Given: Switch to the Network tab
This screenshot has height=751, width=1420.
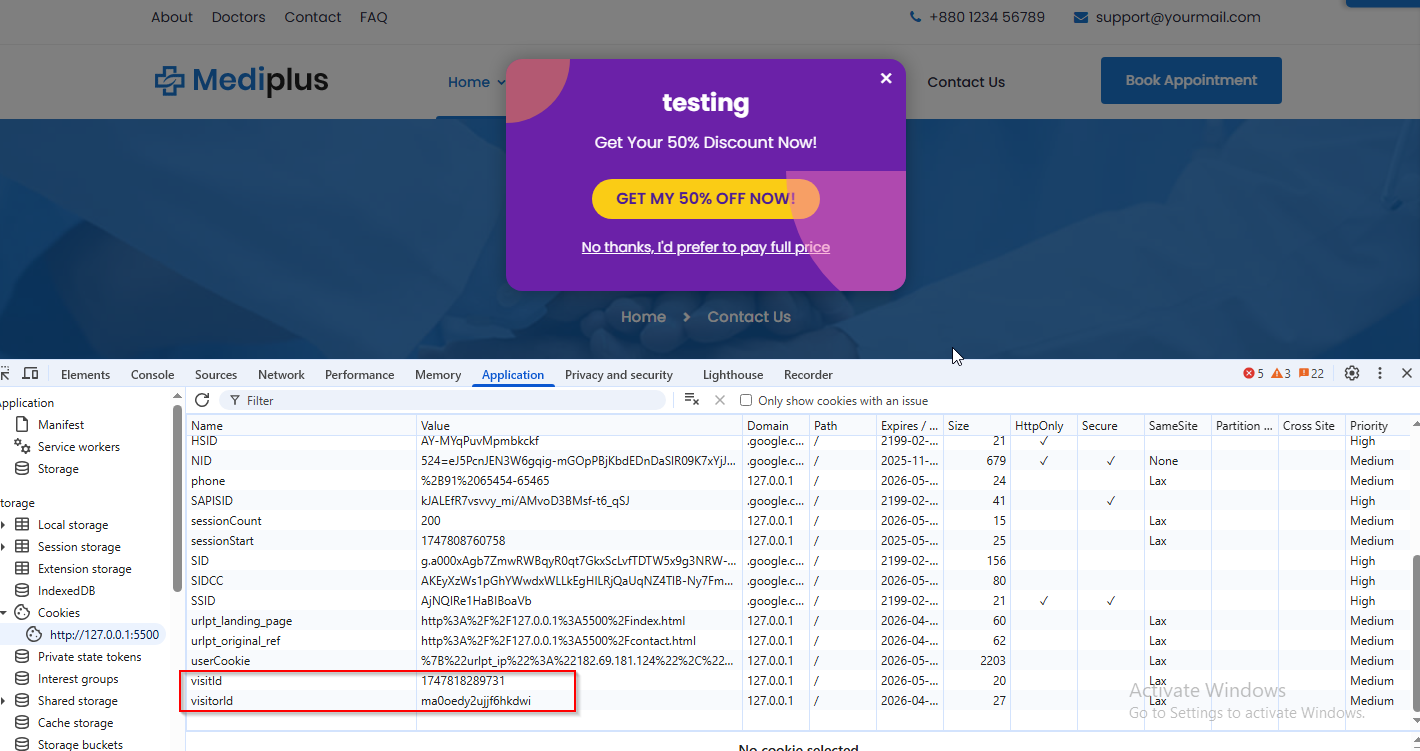Looking at the screenshot, I should pos(281,375).
